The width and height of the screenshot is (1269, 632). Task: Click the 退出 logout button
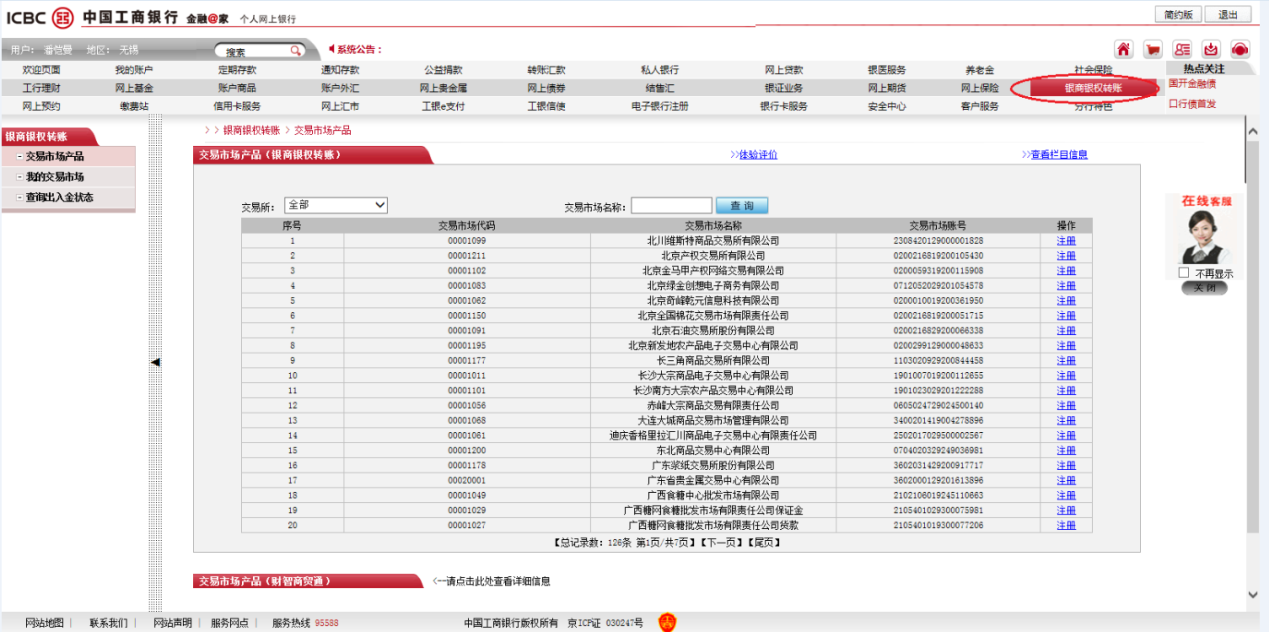point(1227,15)
